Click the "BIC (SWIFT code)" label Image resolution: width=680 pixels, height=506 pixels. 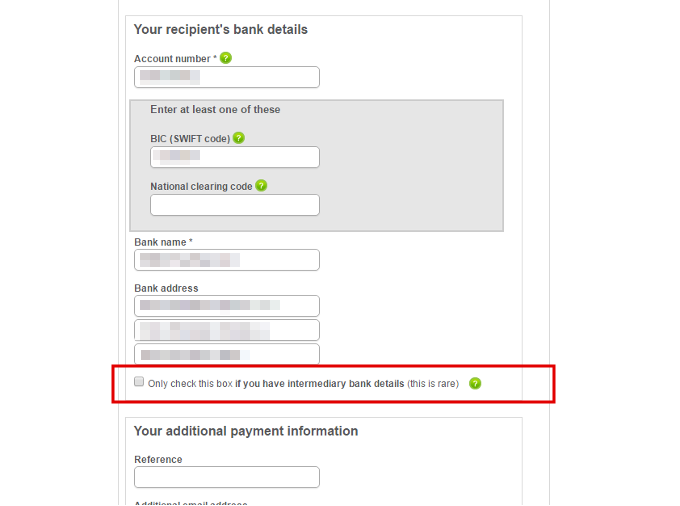coord(190,139)
